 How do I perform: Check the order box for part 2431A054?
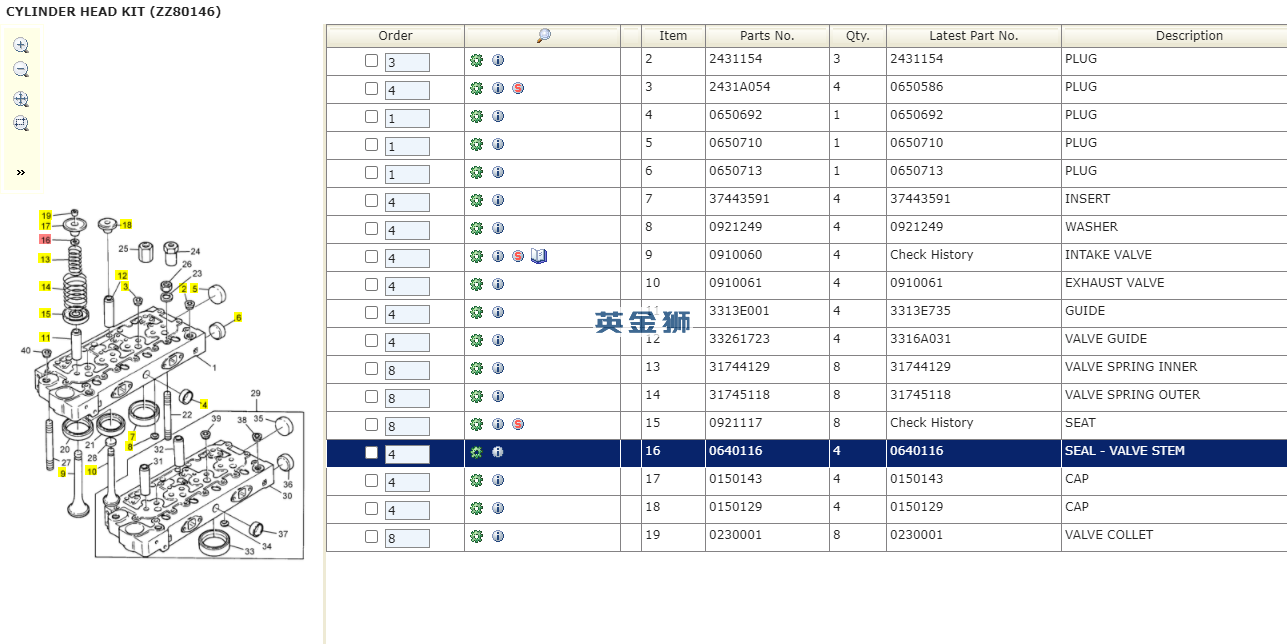[372, 88]
